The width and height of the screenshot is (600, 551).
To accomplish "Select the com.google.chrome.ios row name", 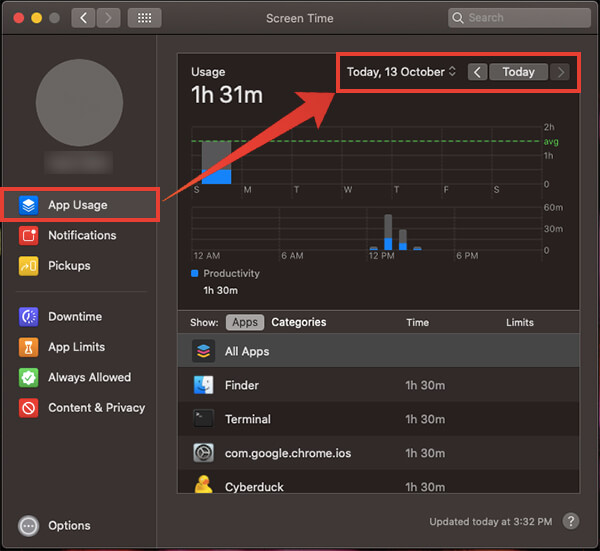I will click(288, 453).
